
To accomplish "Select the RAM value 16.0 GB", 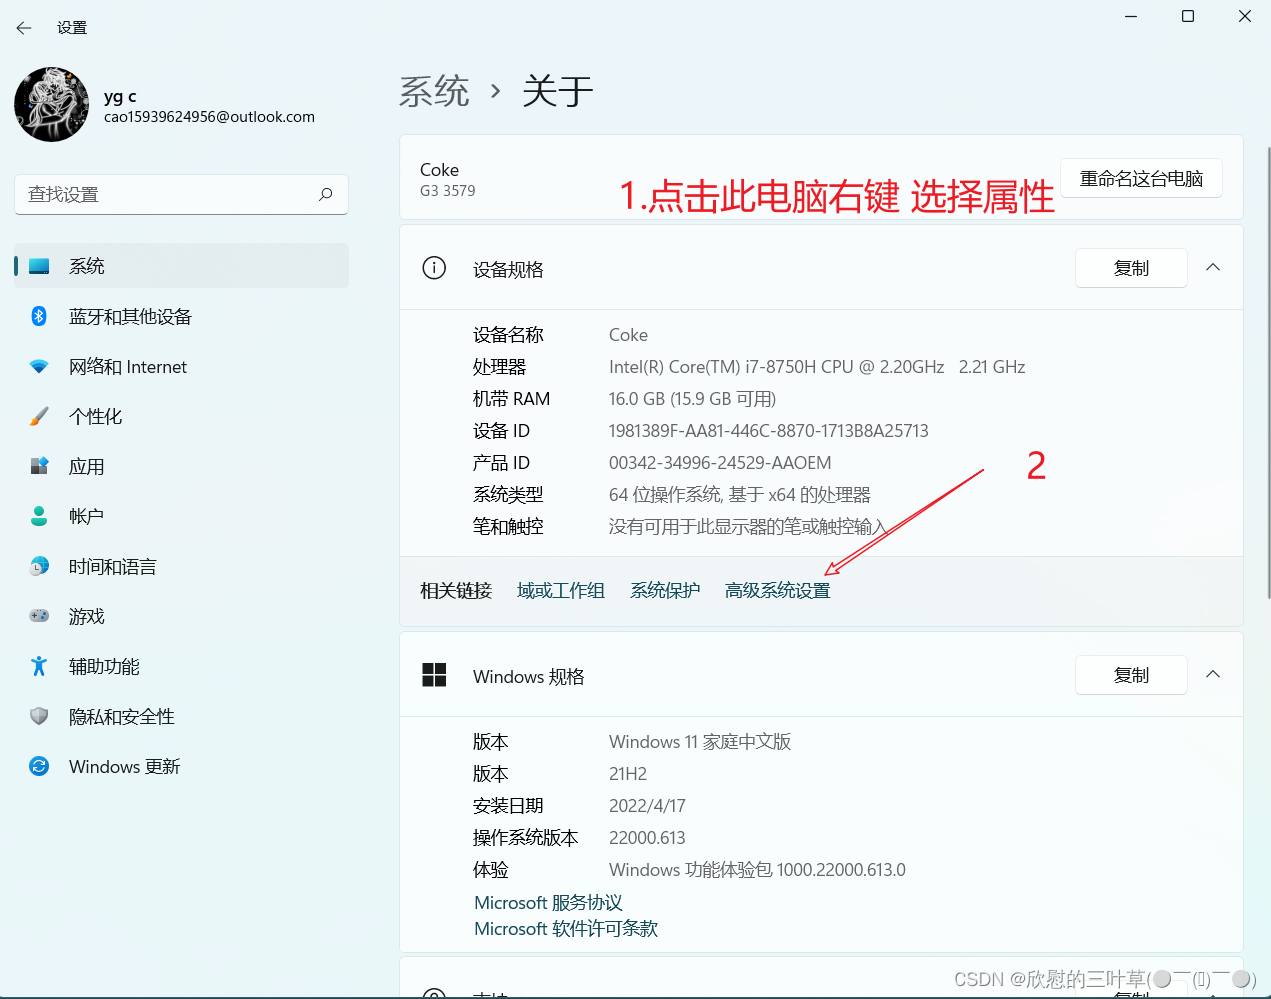I will pyautogui.click(x=692, y=399).
